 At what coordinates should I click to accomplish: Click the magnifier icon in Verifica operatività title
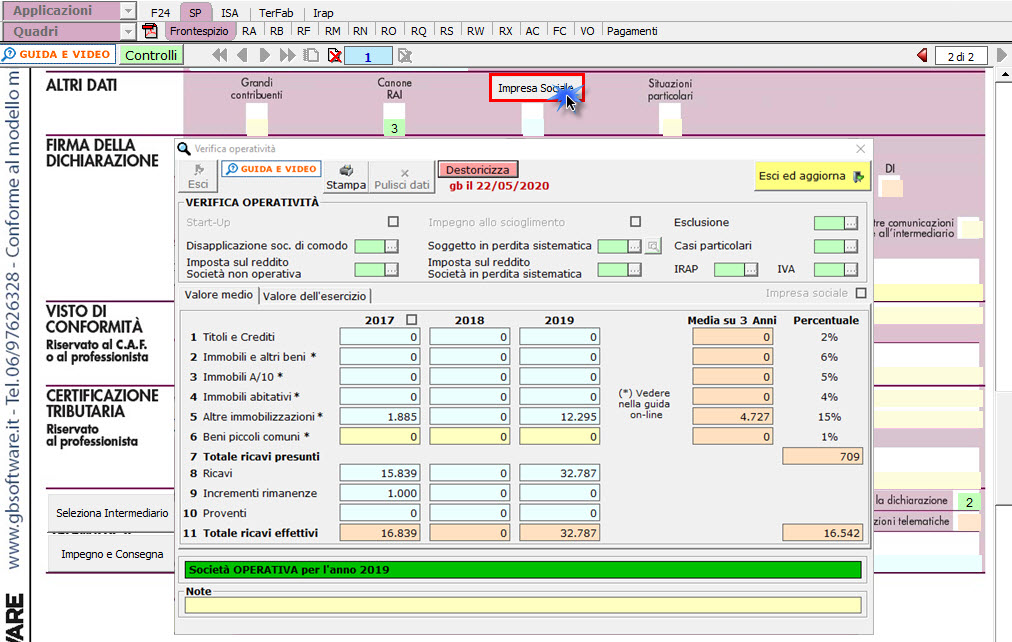point(184,149)
